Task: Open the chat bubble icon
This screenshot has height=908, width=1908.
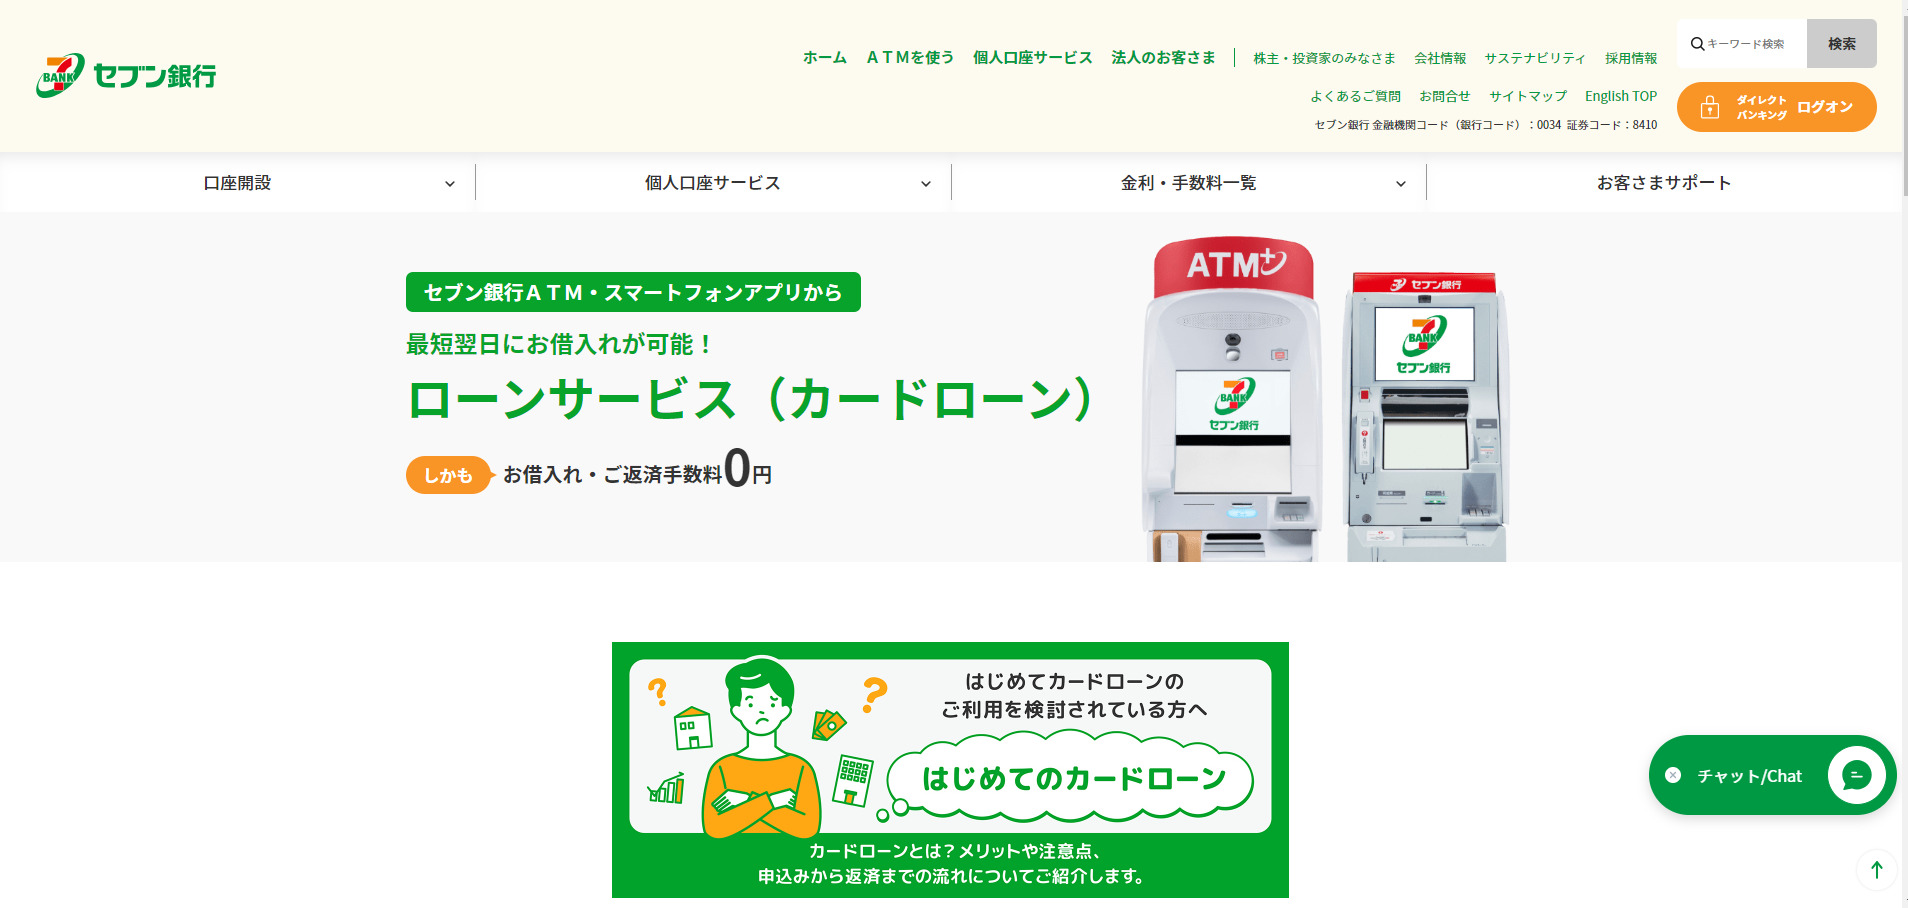Action: 1857,775
